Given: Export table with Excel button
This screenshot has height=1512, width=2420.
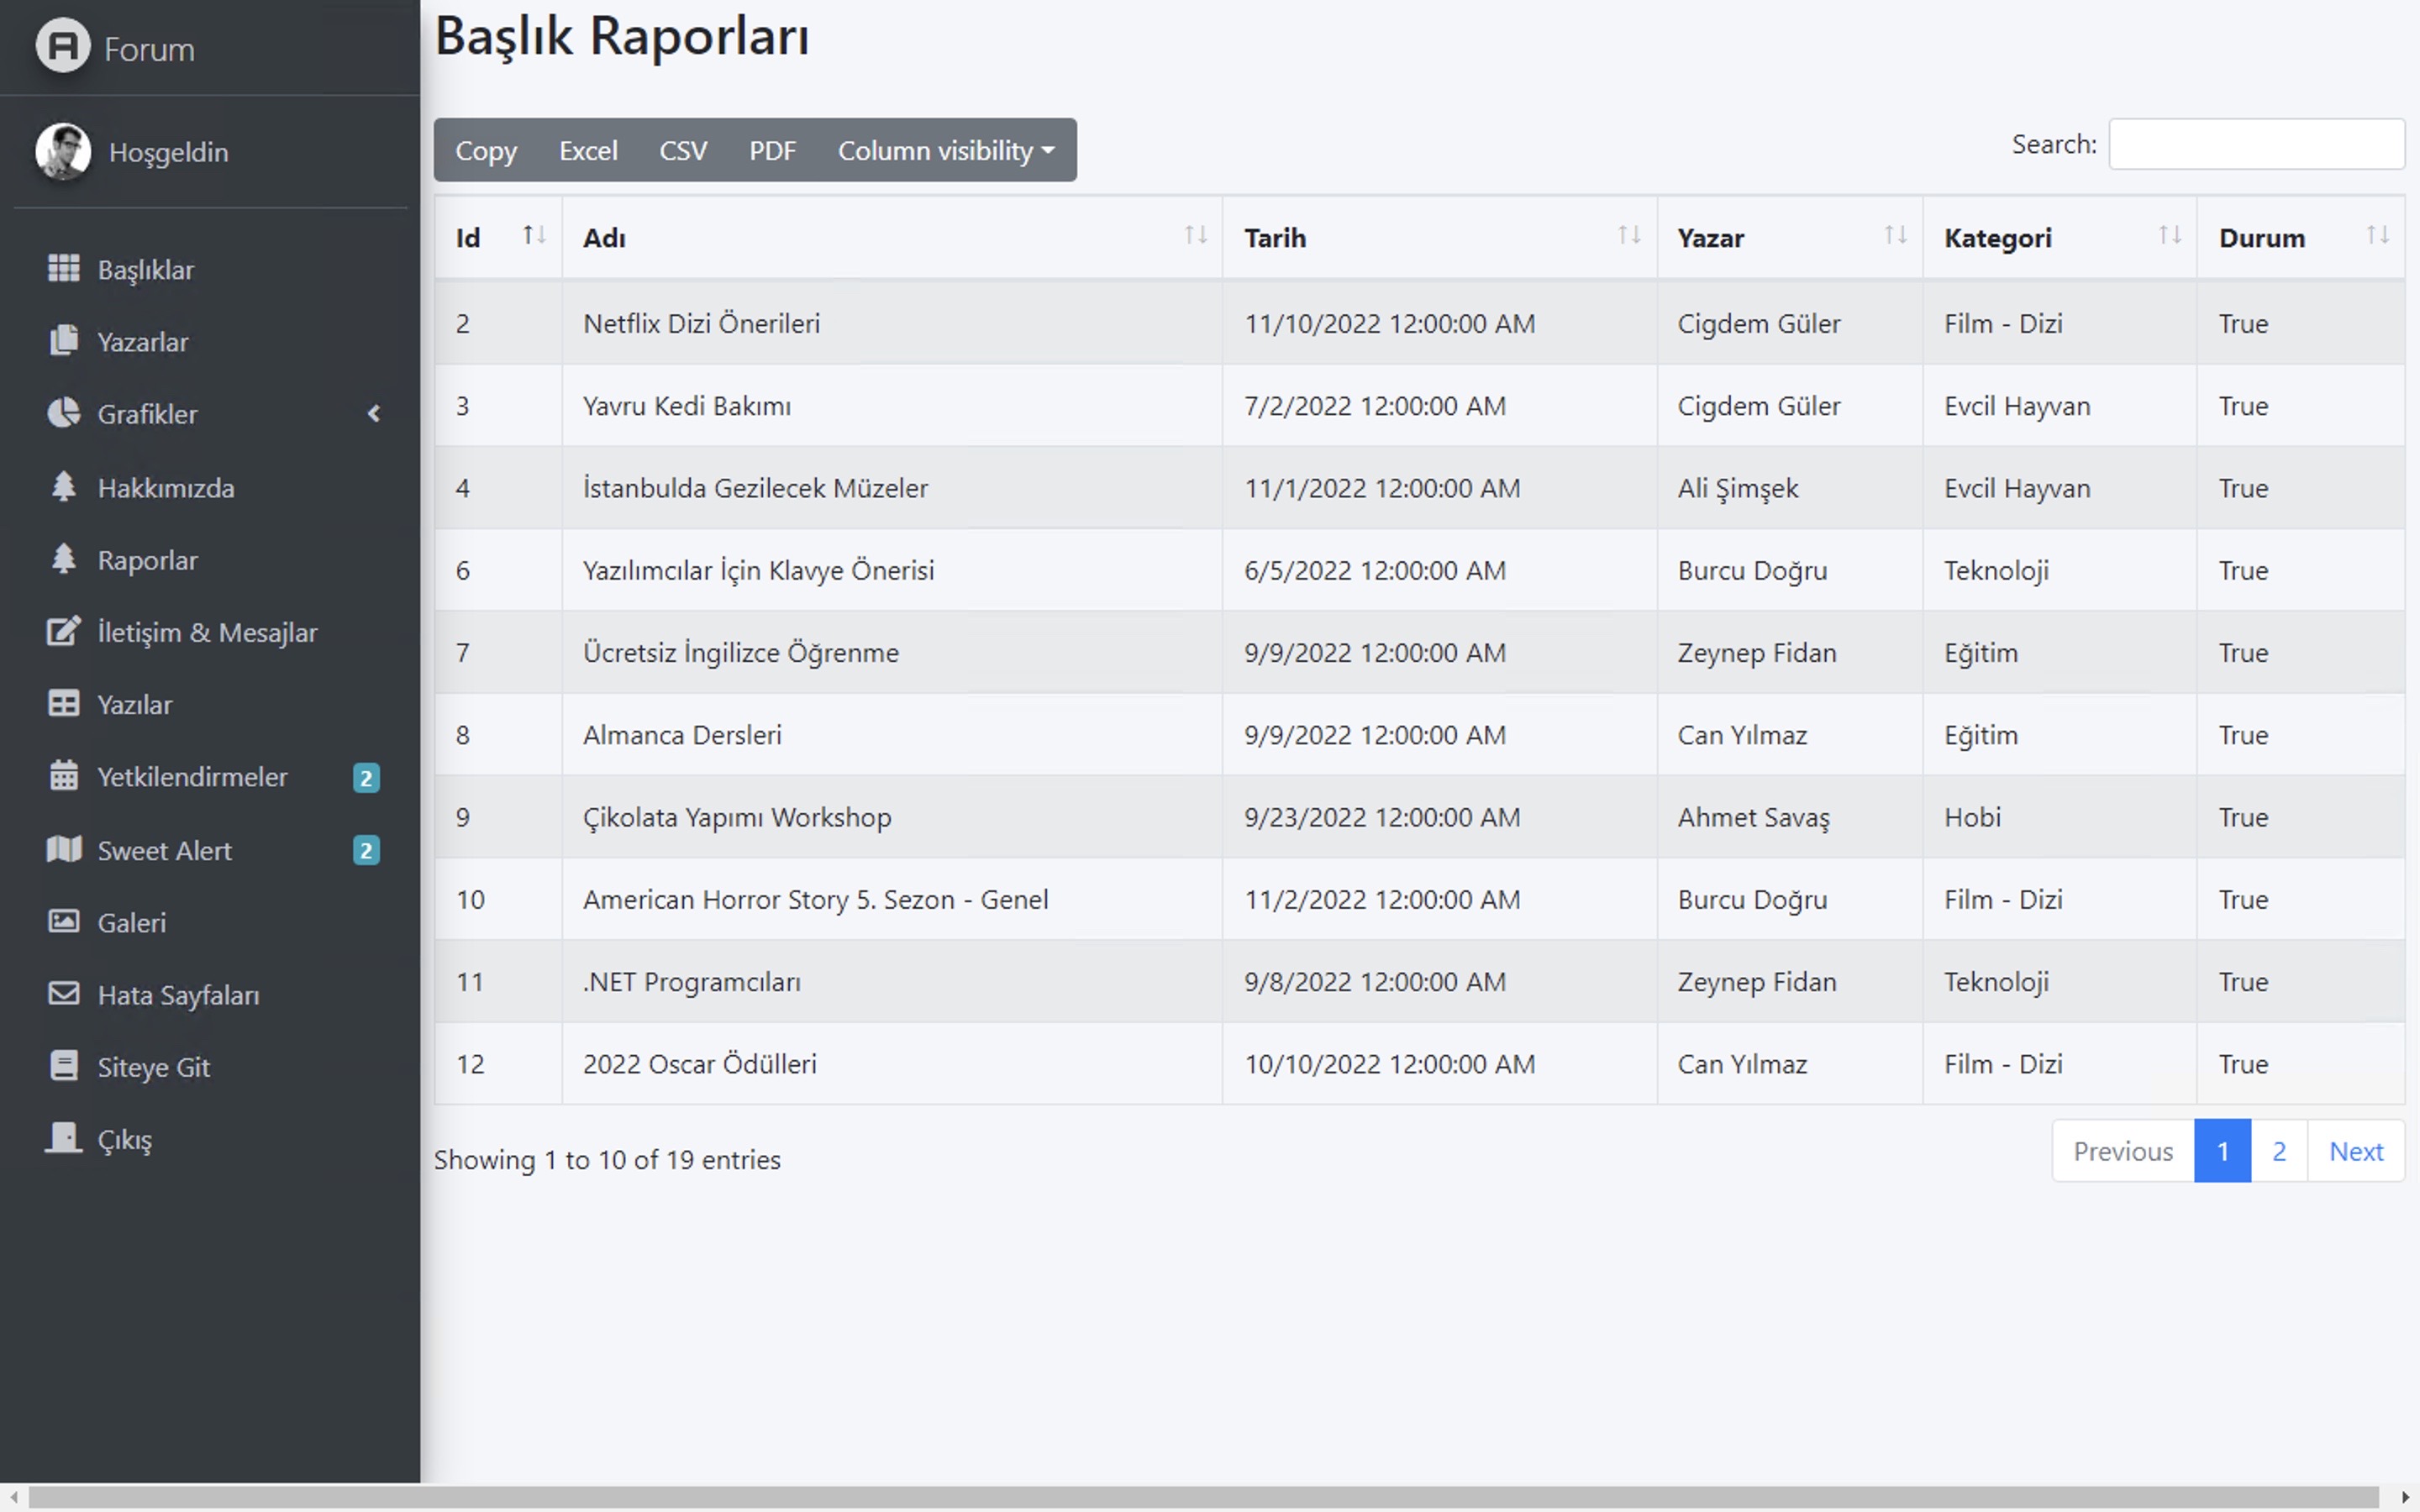Looking at the screenshot, I should (587, 150).
